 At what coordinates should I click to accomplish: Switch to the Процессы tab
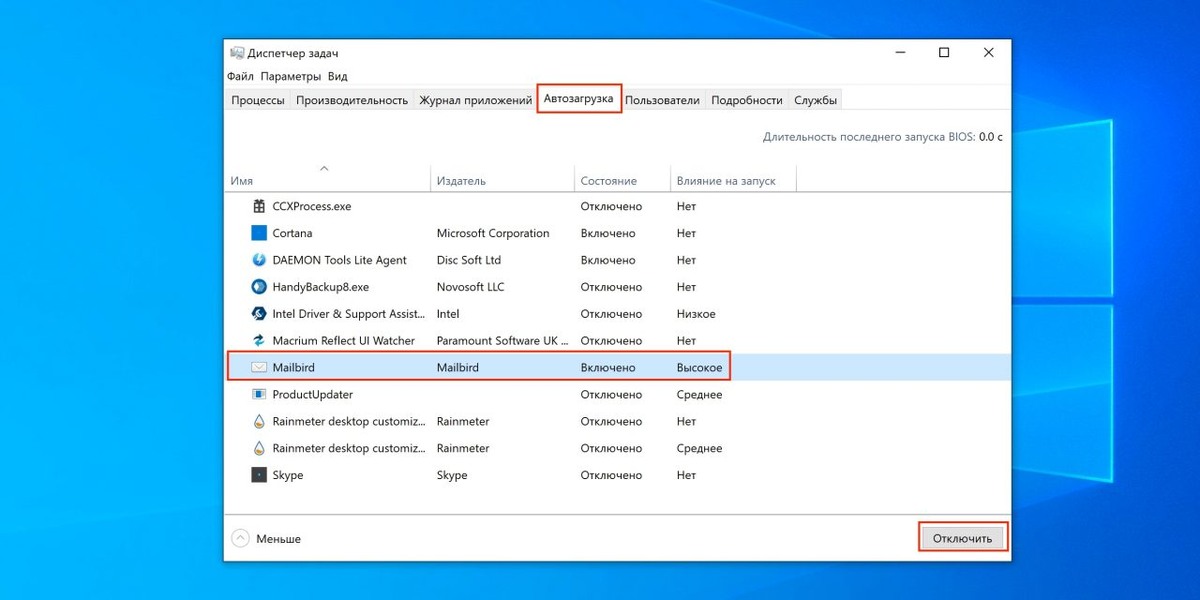(258, 99)
